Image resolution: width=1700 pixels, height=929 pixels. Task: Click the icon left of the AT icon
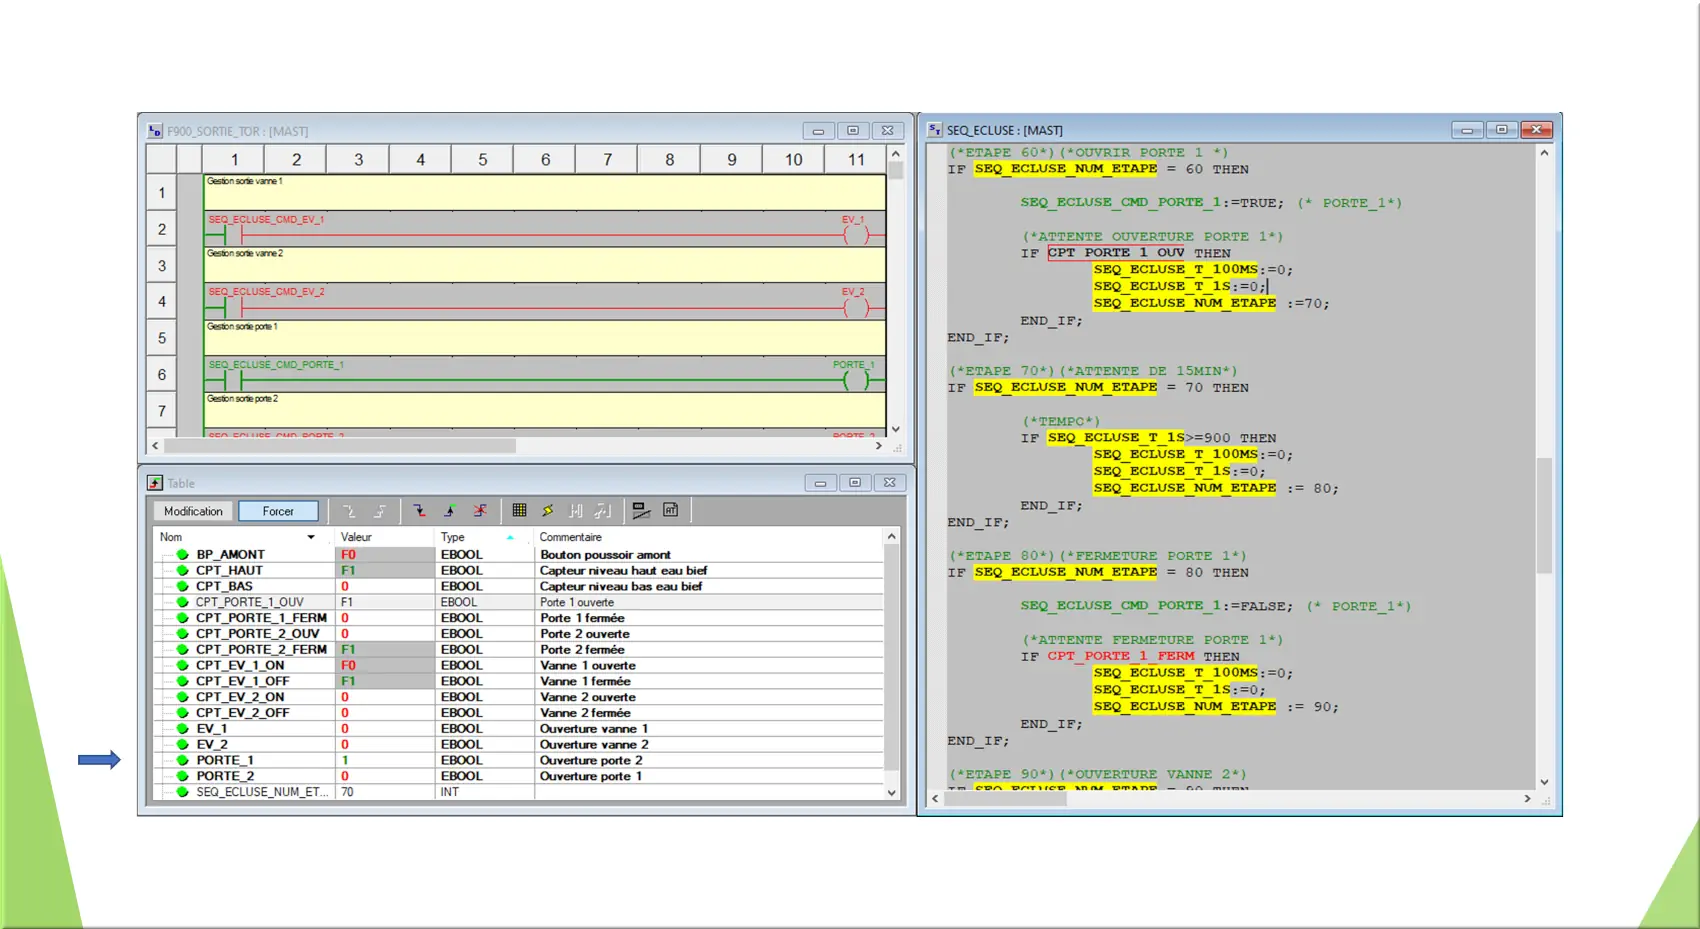(641, 511)
